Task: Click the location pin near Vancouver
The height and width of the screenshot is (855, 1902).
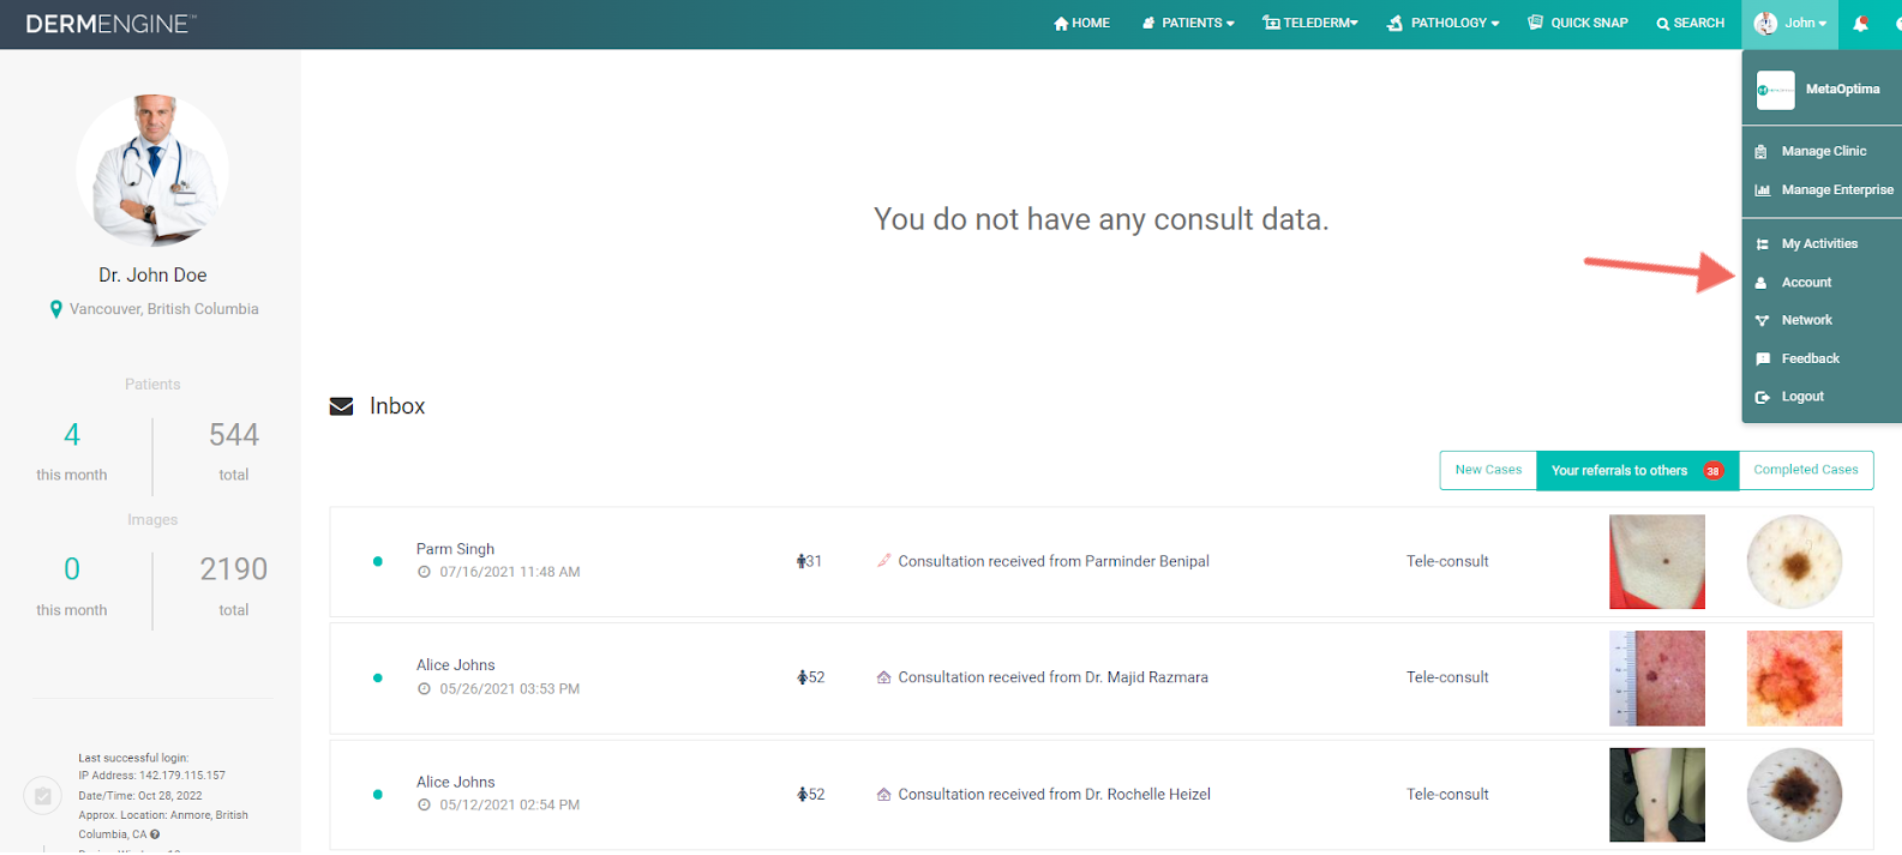Action: 56,309
